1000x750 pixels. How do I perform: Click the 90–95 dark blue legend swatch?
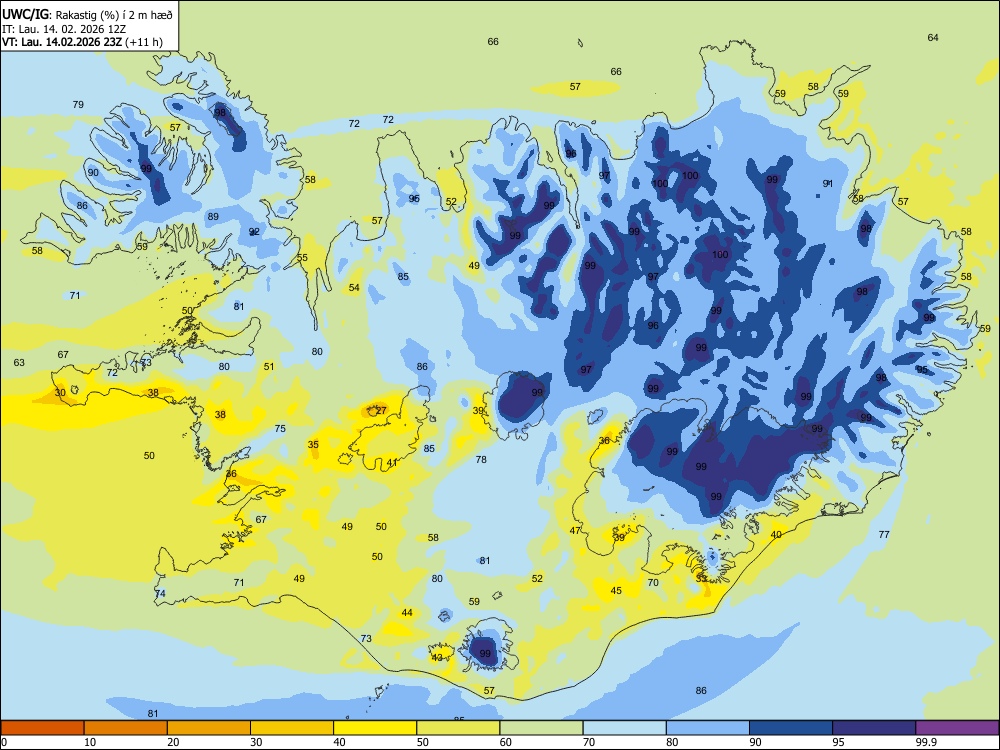point(791,728)
